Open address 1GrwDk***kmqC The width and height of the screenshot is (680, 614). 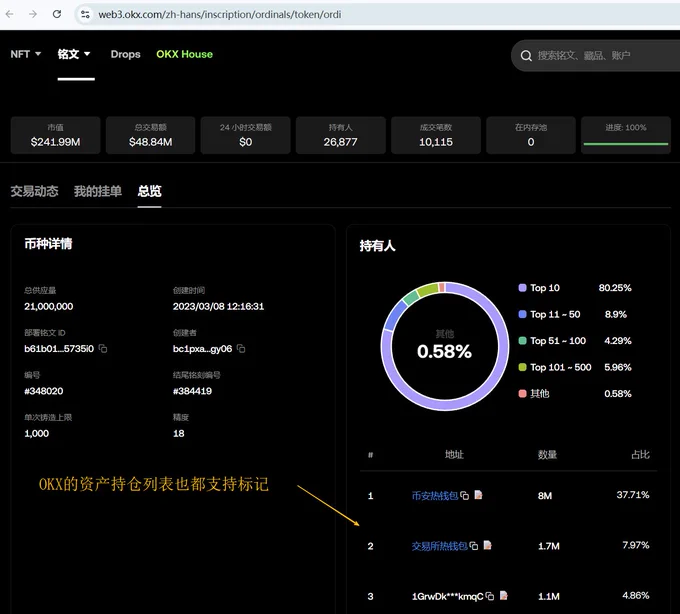[447, 597]
